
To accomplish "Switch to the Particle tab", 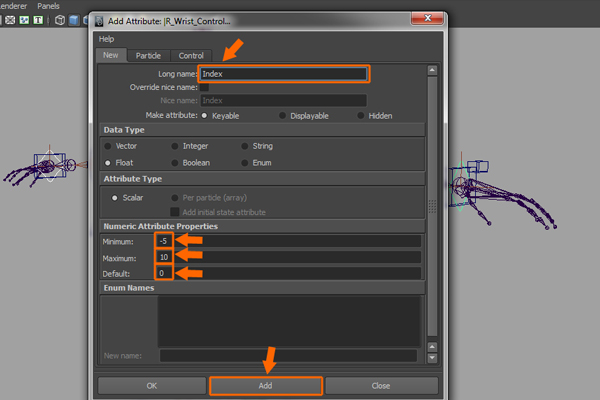I will [x=148, y=56].
